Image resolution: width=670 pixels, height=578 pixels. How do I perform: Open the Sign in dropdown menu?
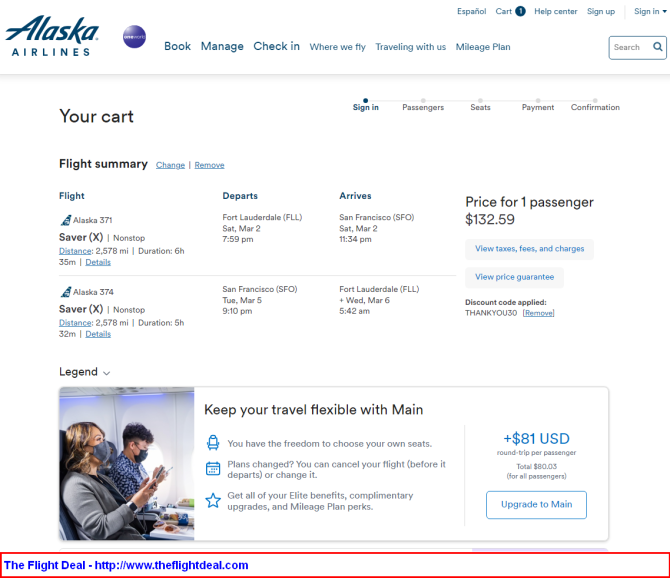(x=650, y=12)
